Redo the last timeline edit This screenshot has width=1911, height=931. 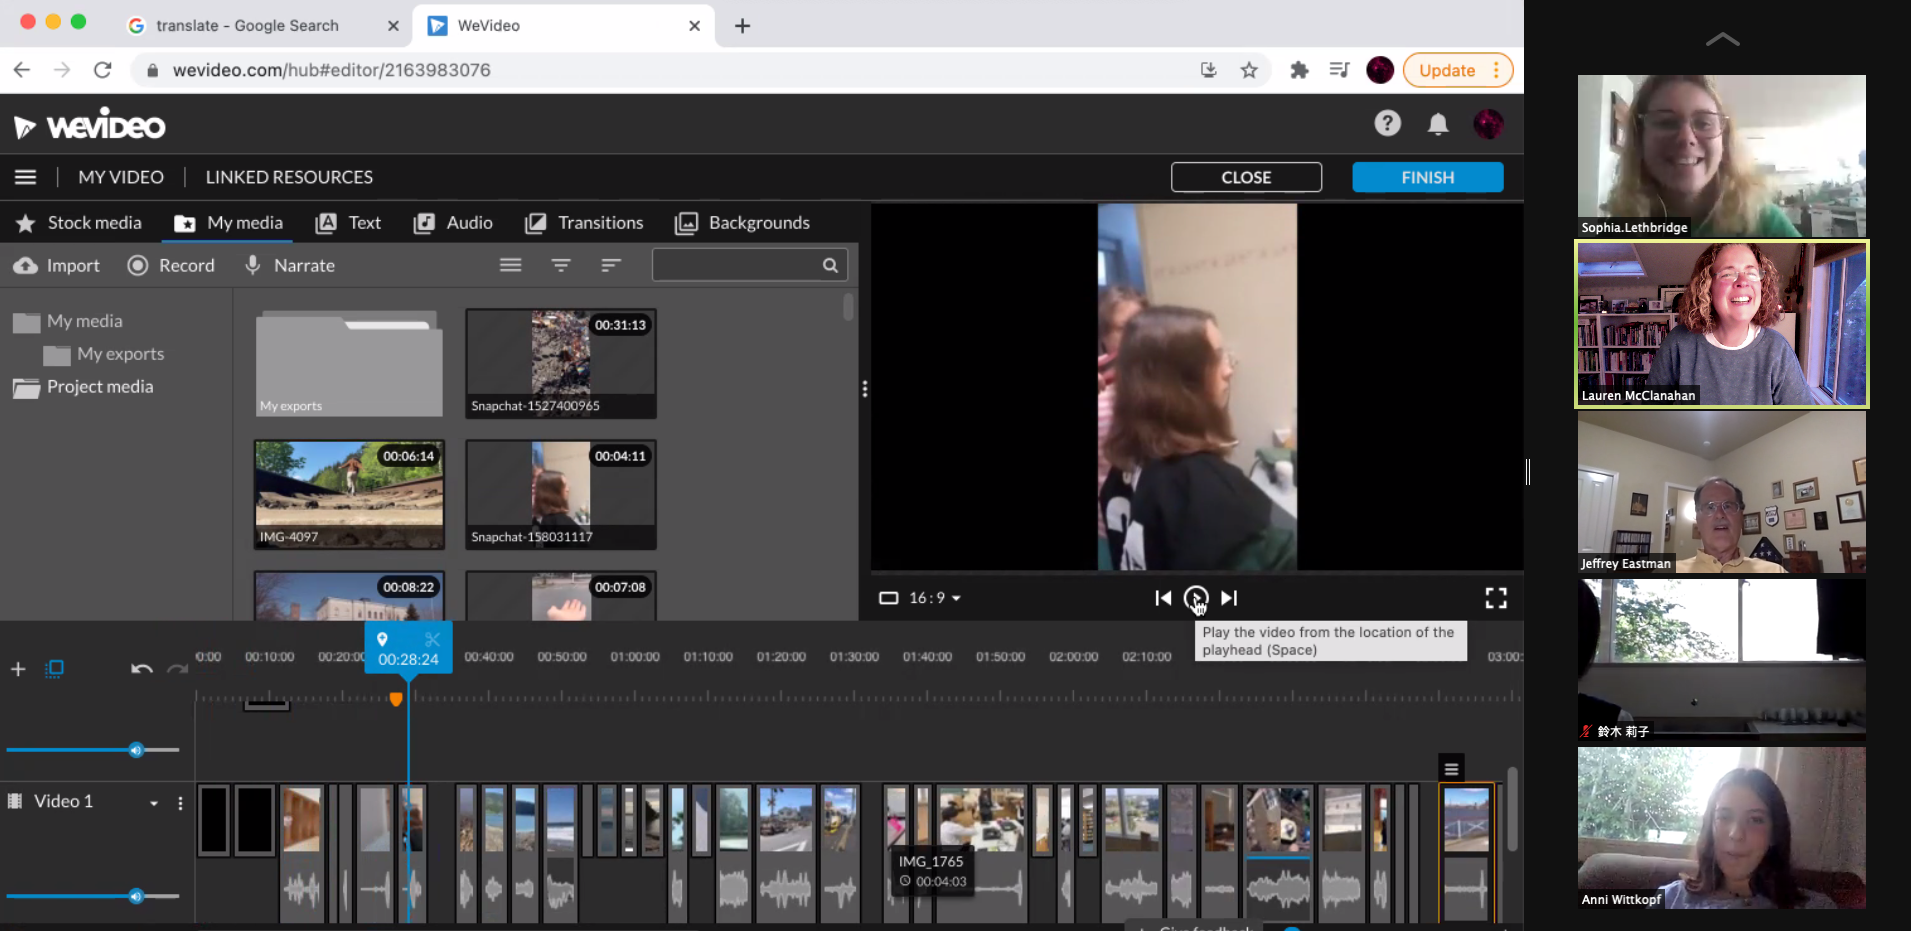point(178,668)
